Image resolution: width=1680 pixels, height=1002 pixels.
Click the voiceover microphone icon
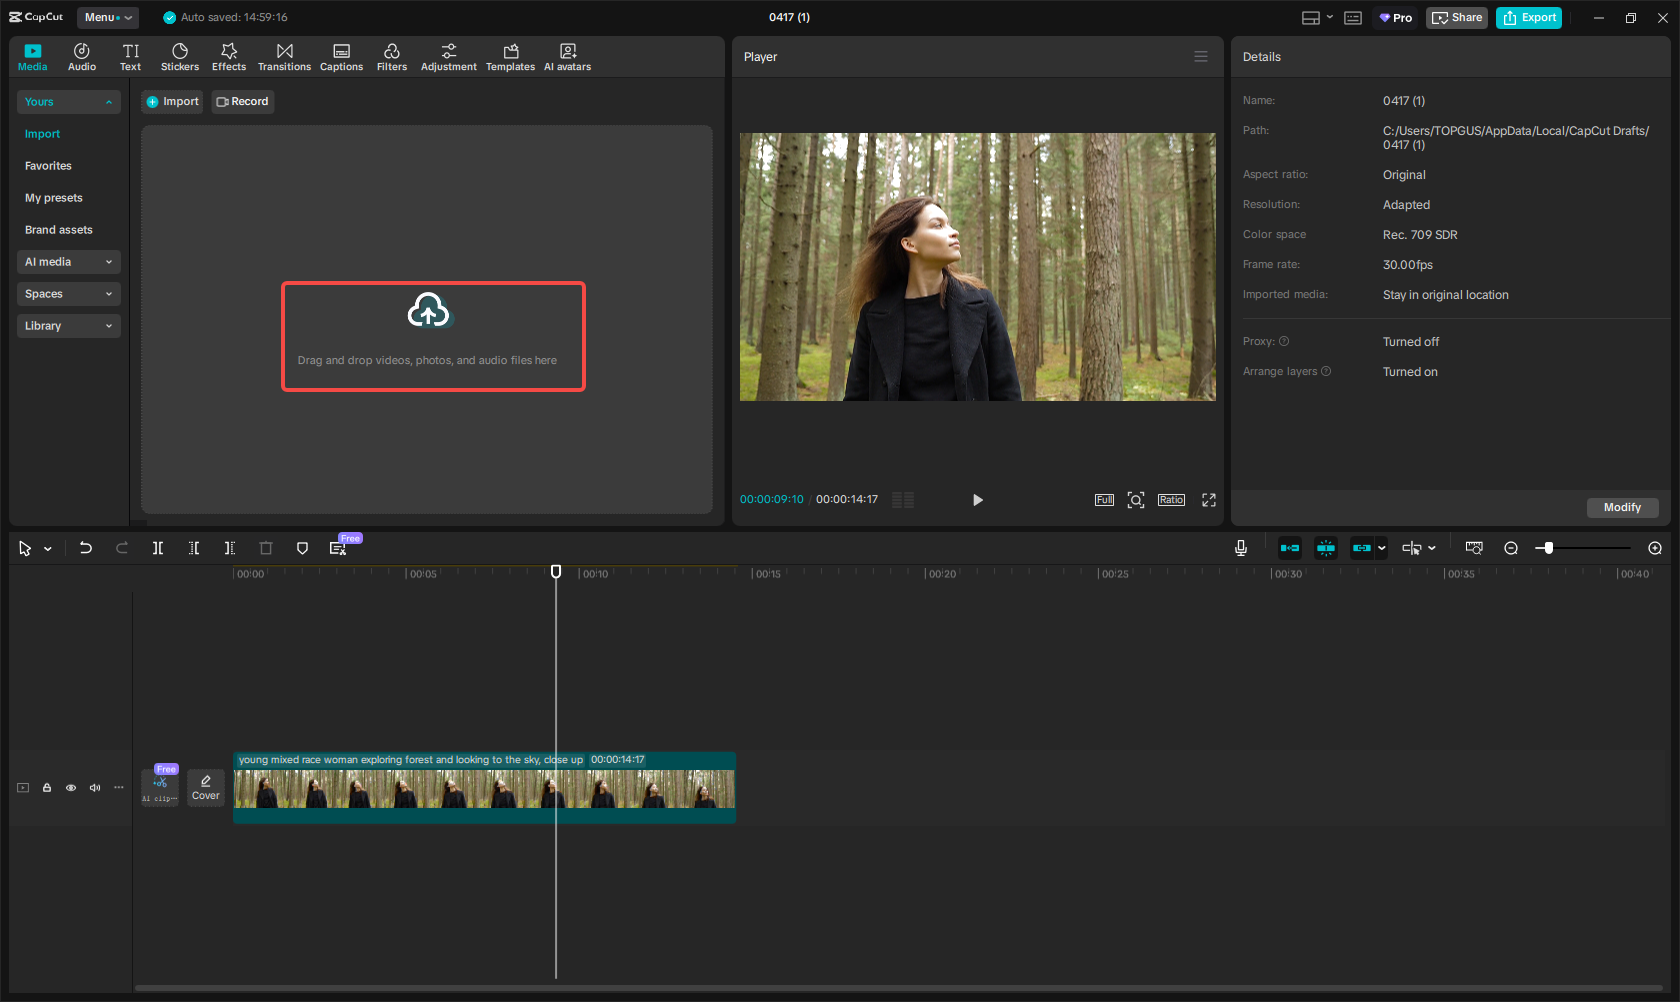click(x=1240, y=548)
